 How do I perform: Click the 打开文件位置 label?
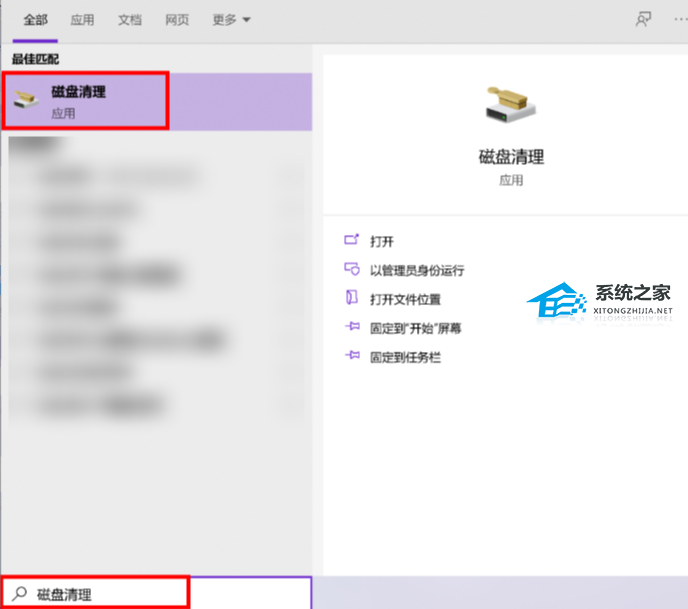click(x=405, y=299)
